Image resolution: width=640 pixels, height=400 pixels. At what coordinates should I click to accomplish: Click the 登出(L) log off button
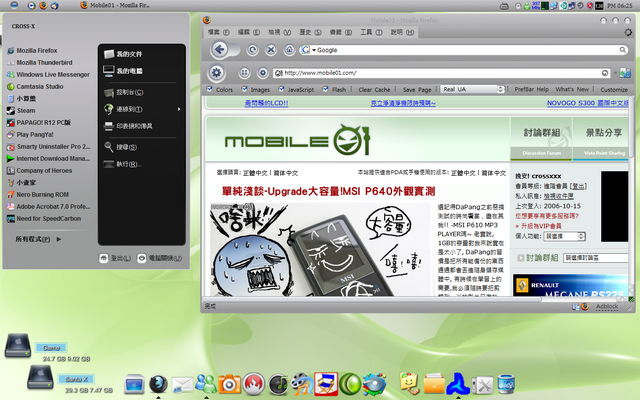(x=115, y=258)
